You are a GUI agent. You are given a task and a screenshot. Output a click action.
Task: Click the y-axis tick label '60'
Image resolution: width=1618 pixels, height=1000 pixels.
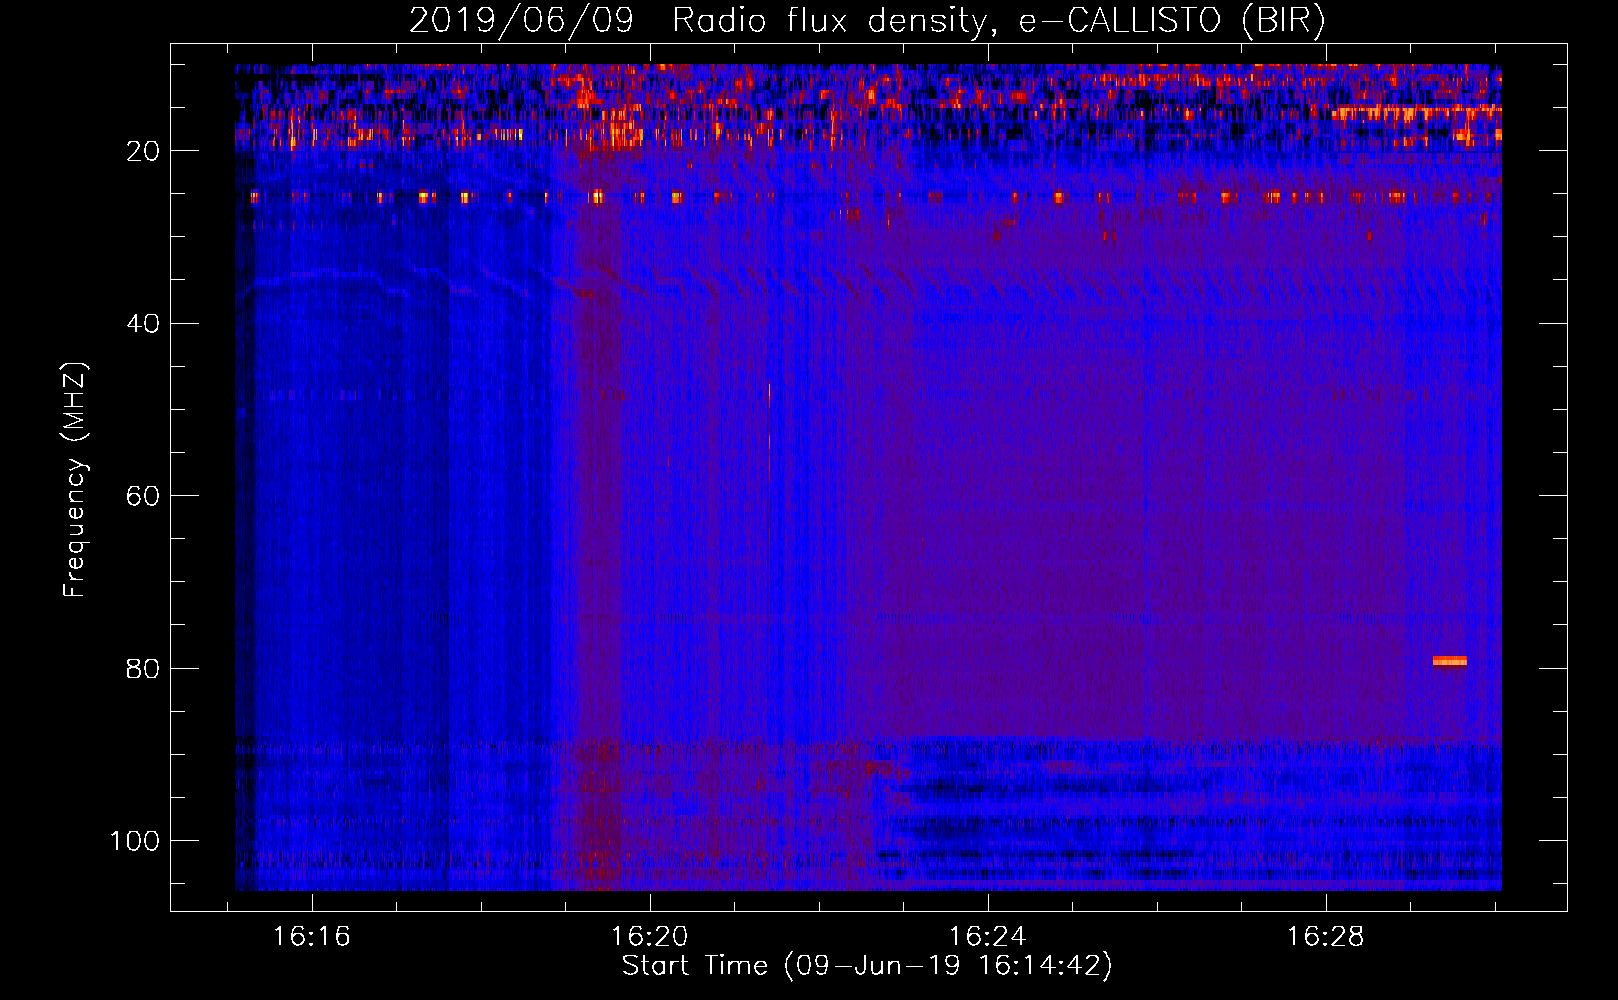[143, 497]
